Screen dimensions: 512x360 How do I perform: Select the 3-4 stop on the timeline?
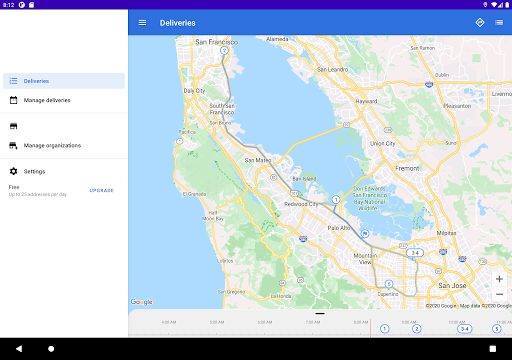464,329
